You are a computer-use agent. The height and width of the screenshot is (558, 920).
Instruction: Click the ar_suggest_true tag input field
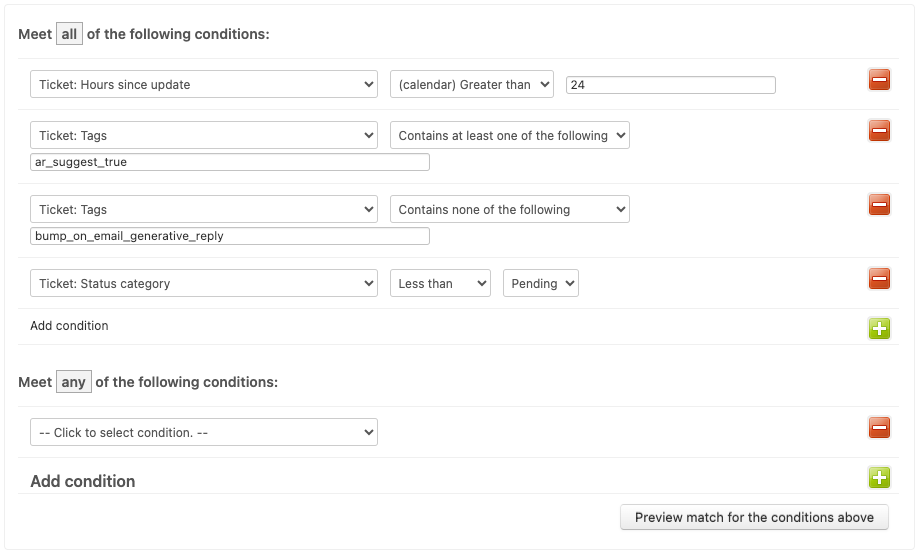click(x=230, y=162)
